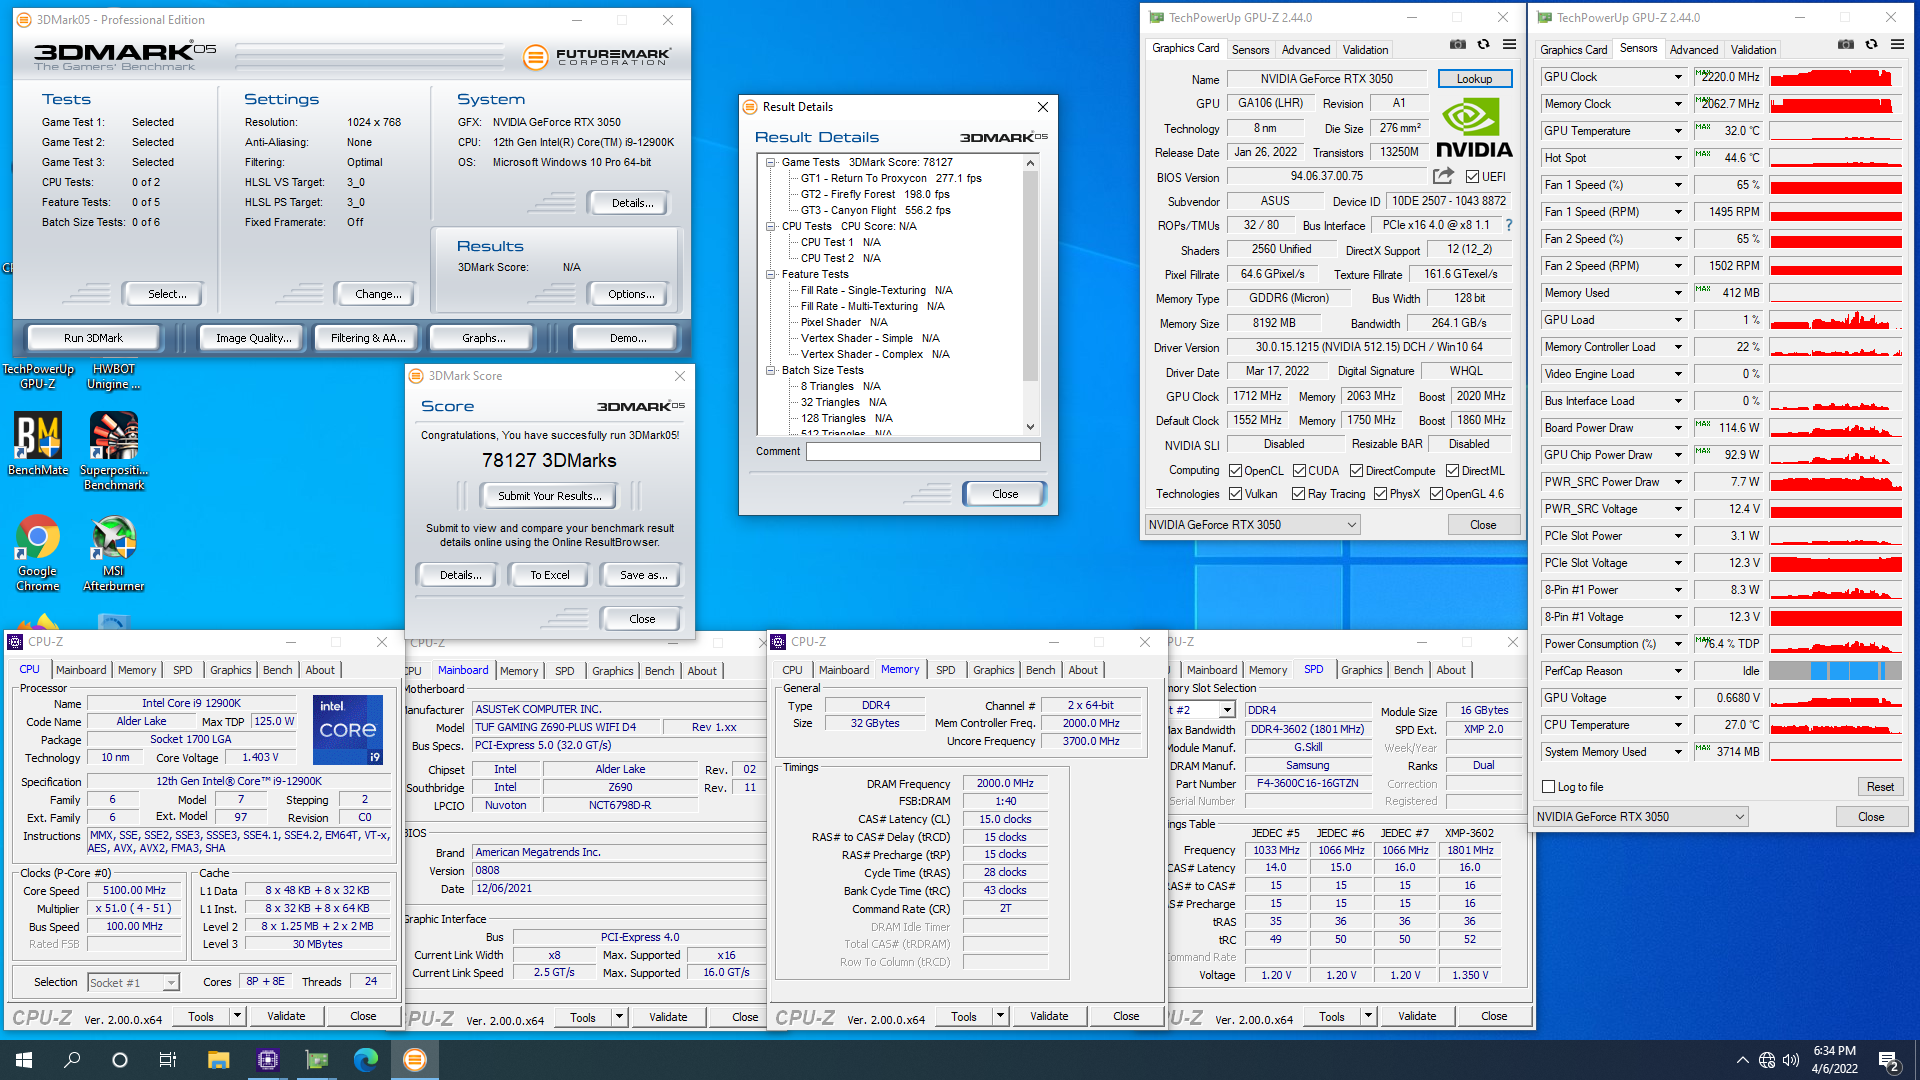Collapse the Game Tests tree node
Screen dimensions: 1920x1080
click(x=771, y=162)
